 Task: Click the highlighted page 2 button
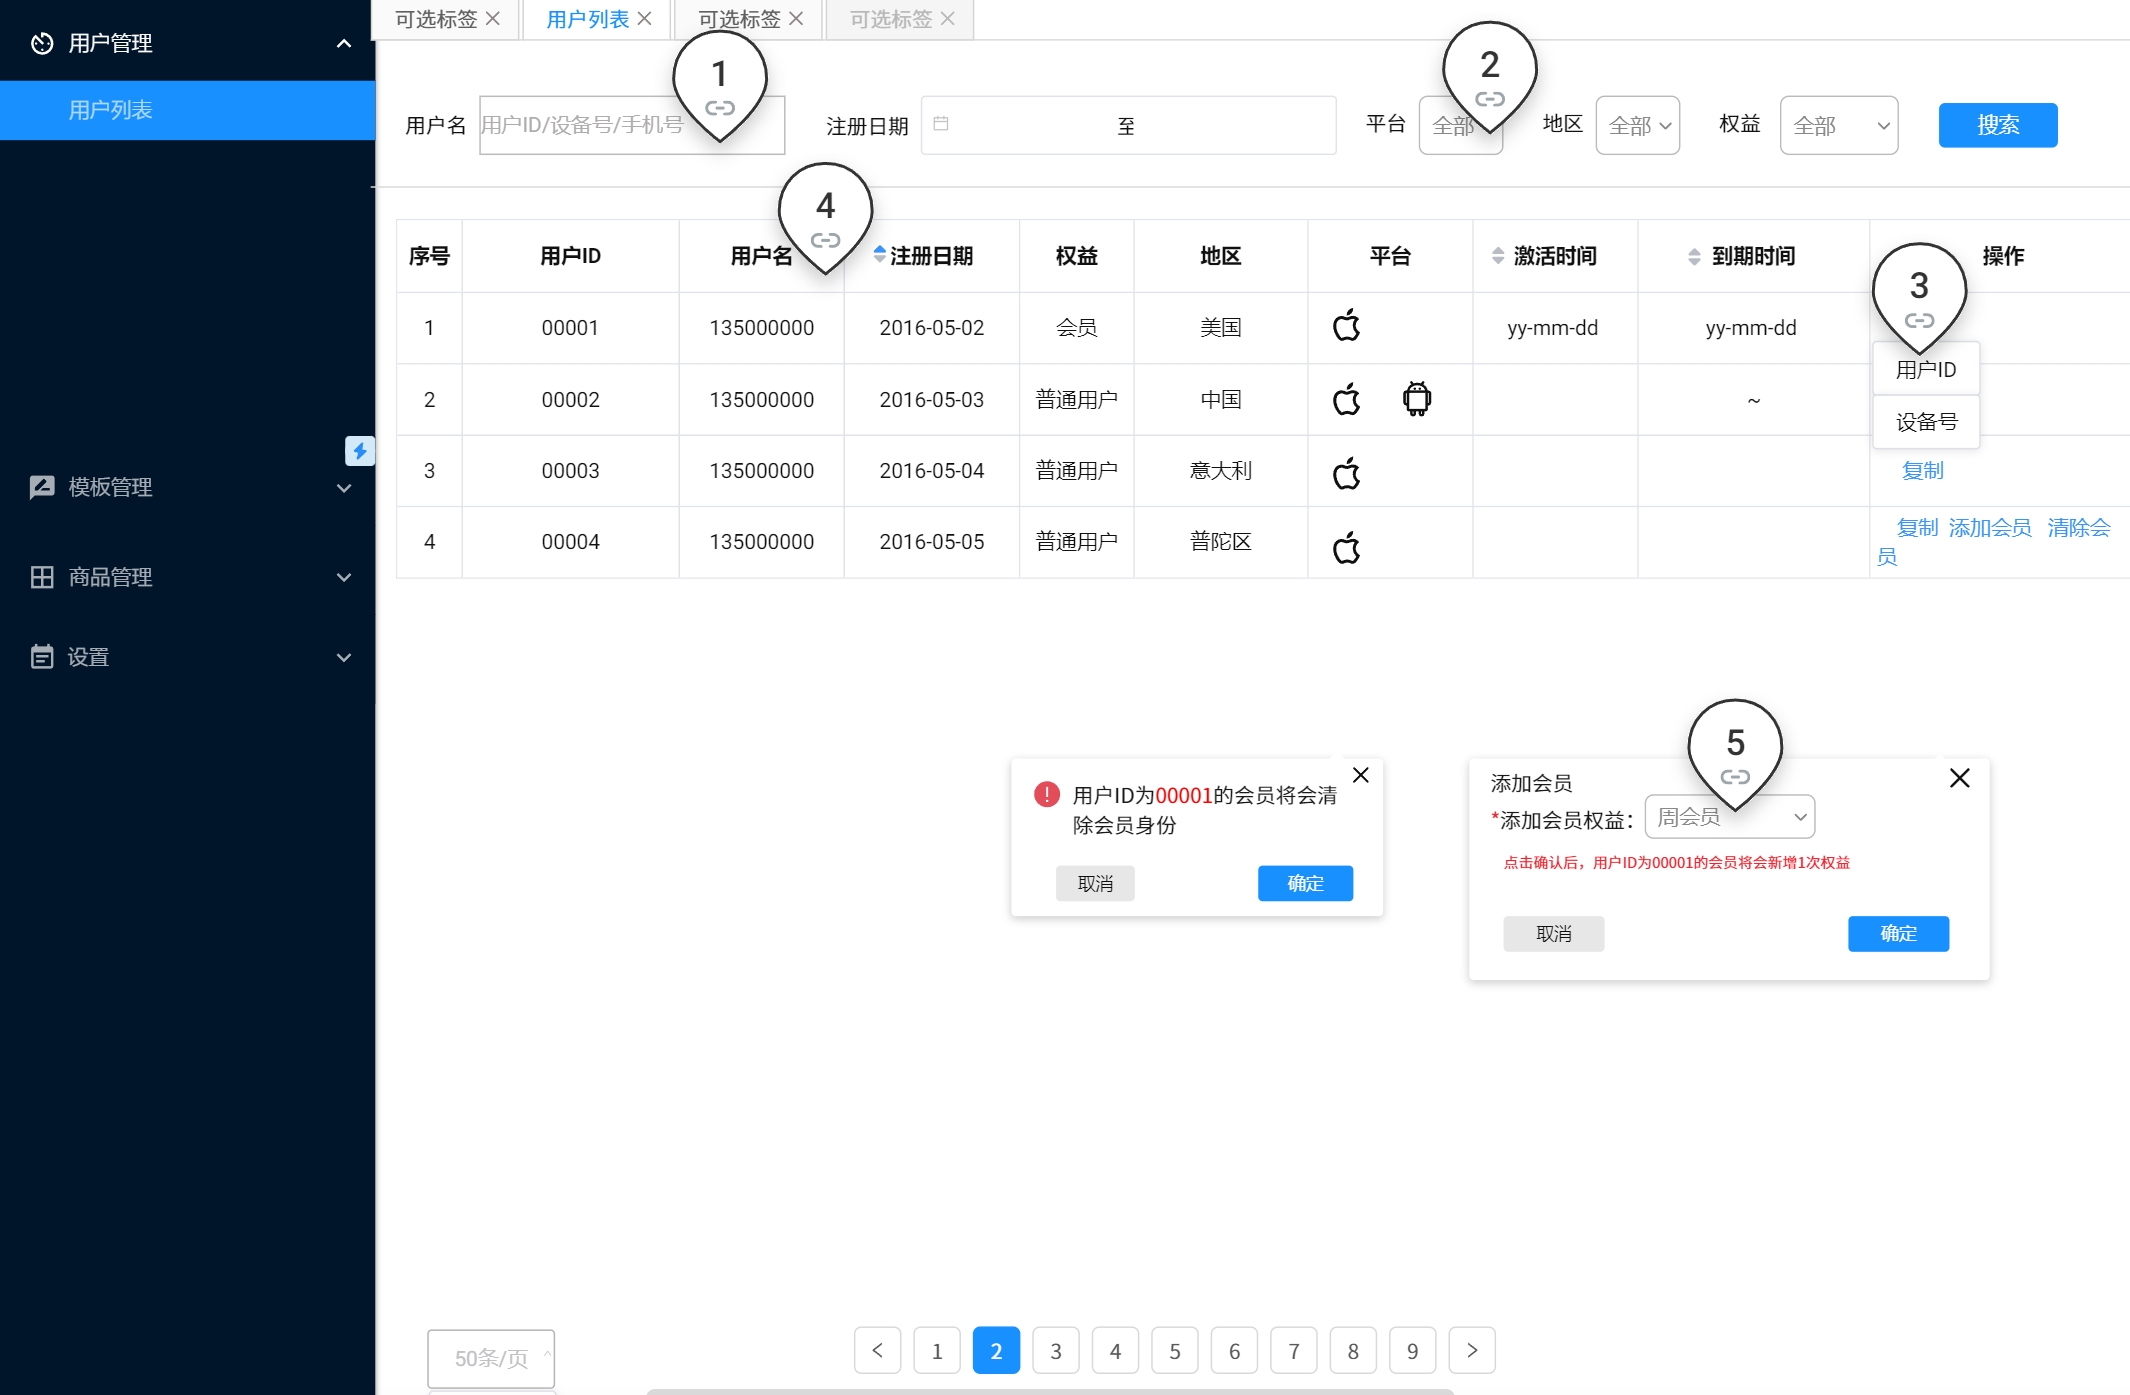coord(996,1351)
